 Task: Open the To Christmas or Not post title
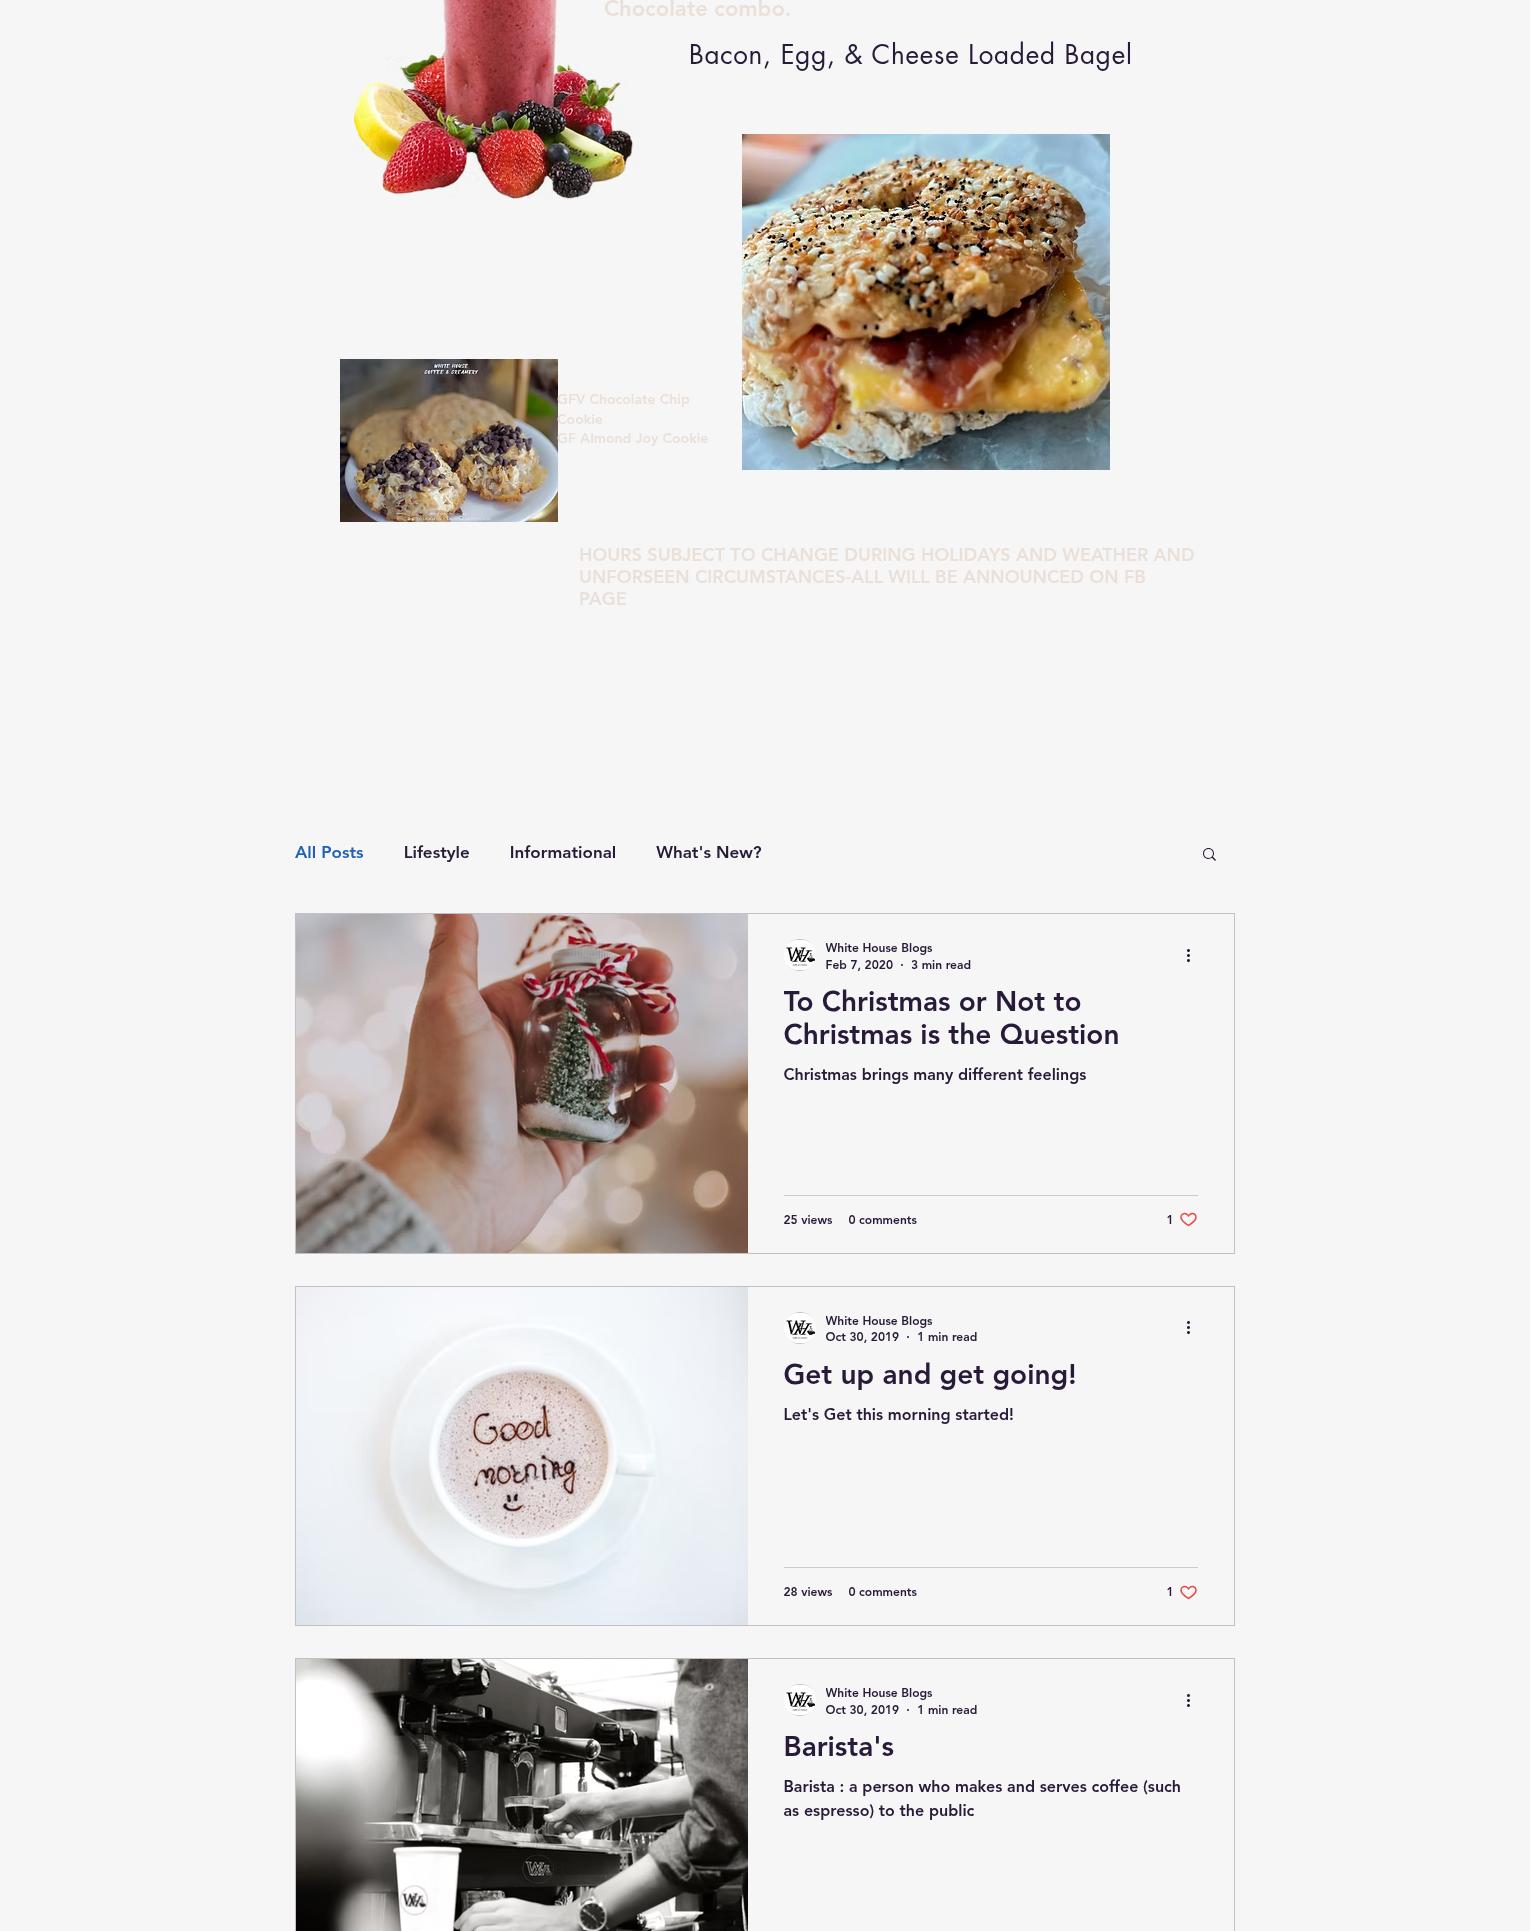pos(951,1018)
